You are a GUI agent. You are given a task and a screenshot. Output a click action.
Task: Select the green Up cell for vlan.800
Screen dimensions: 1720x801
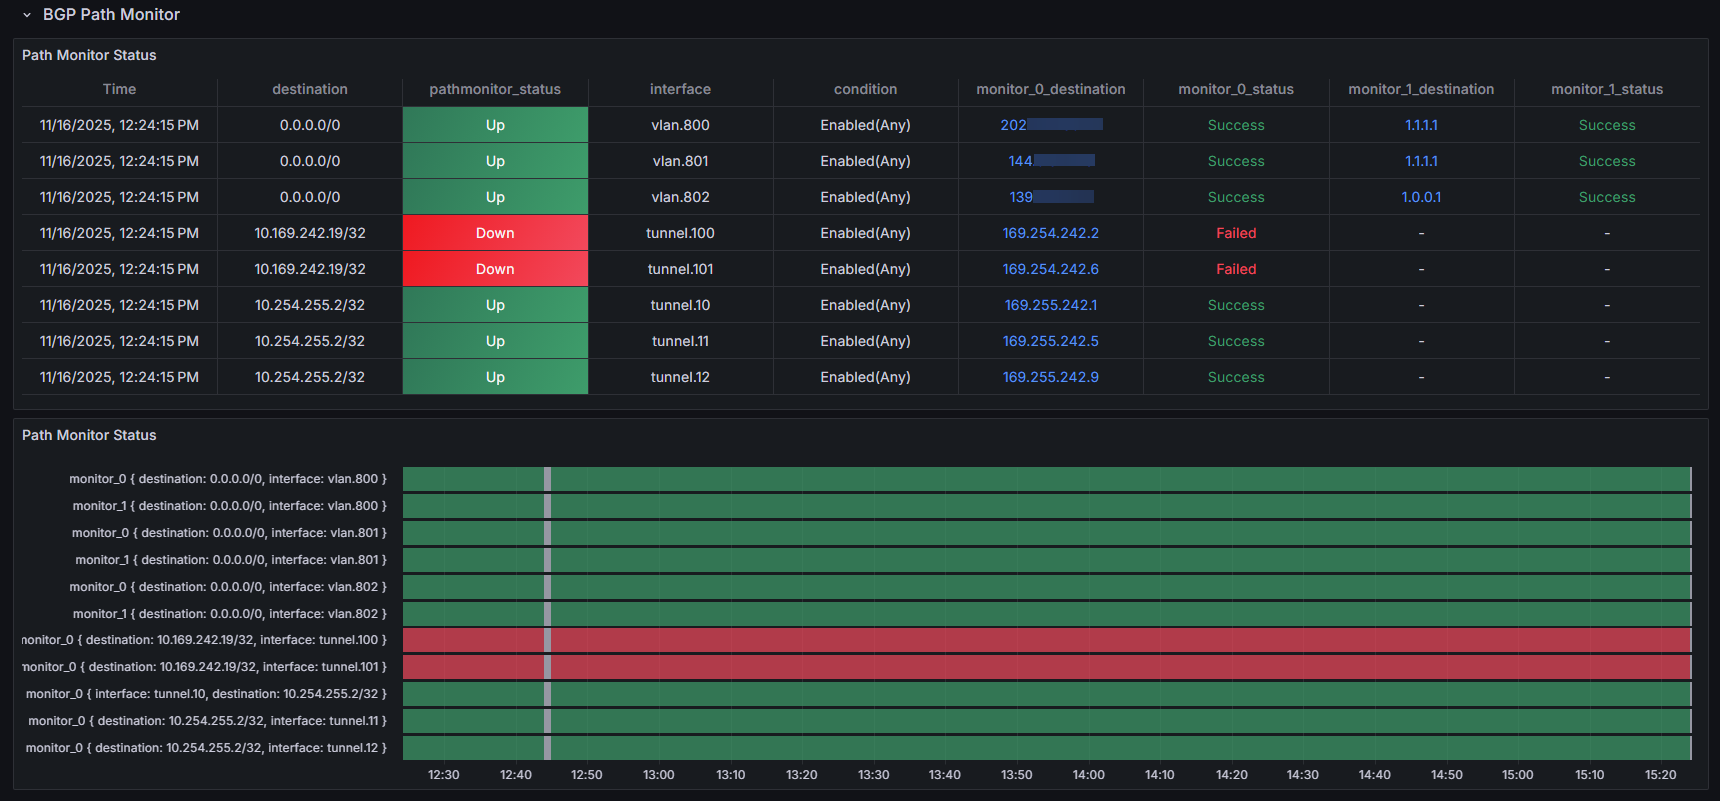click(x=495, y=125)
